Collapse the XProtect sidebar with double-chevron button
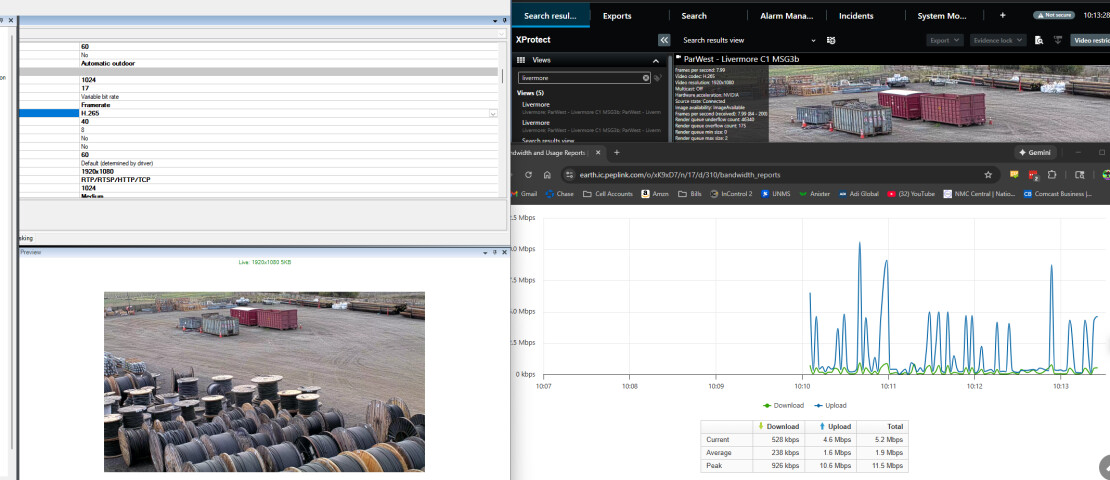1110x480 pixels. tap(664, 40)
